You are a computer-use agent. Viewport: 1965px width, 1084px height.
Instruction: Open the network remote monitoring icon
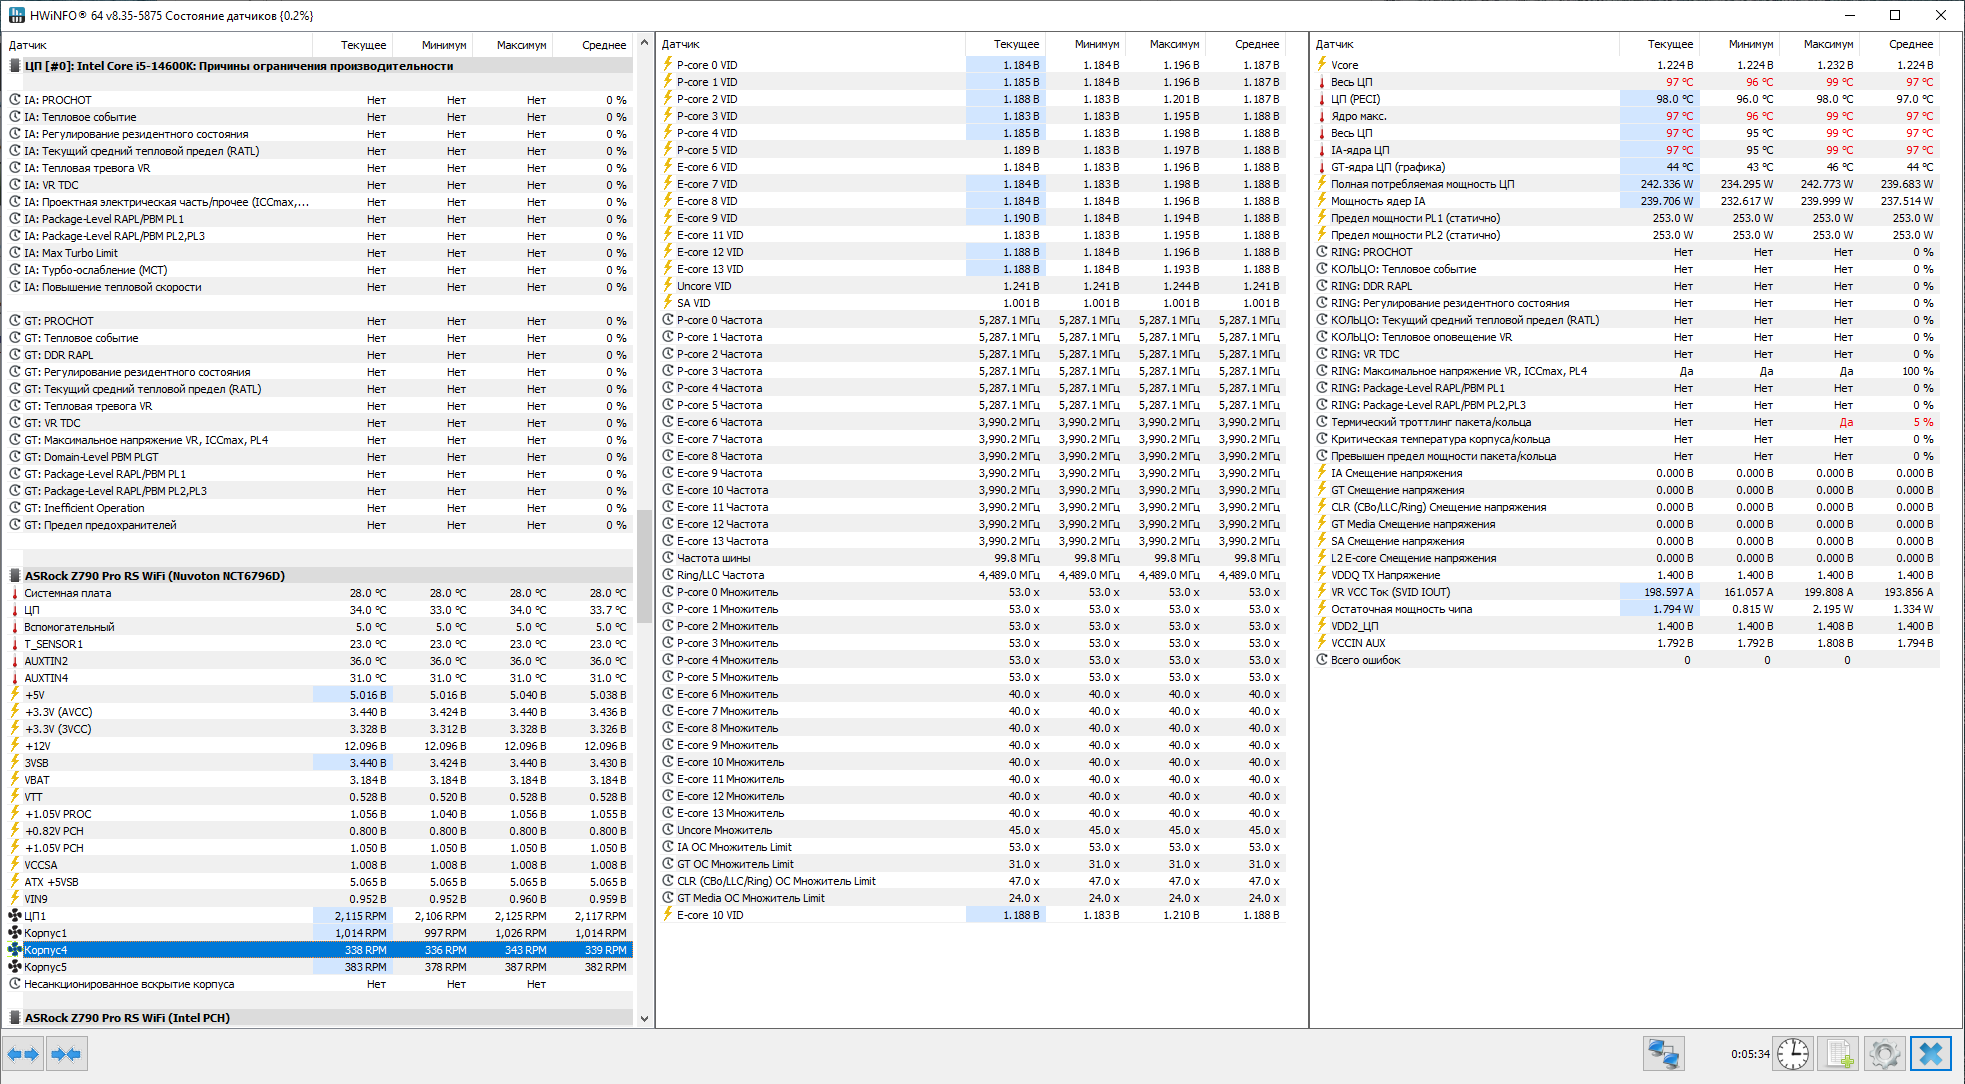[x=1663, y=1054]
